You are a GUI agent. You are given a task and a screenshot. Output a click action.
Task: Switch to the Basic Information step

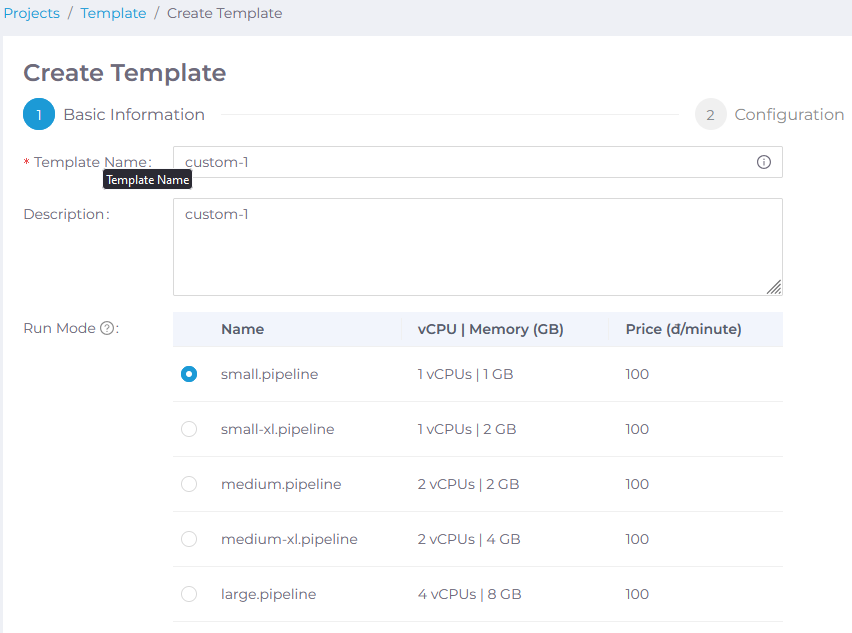[x=134, y=114]
